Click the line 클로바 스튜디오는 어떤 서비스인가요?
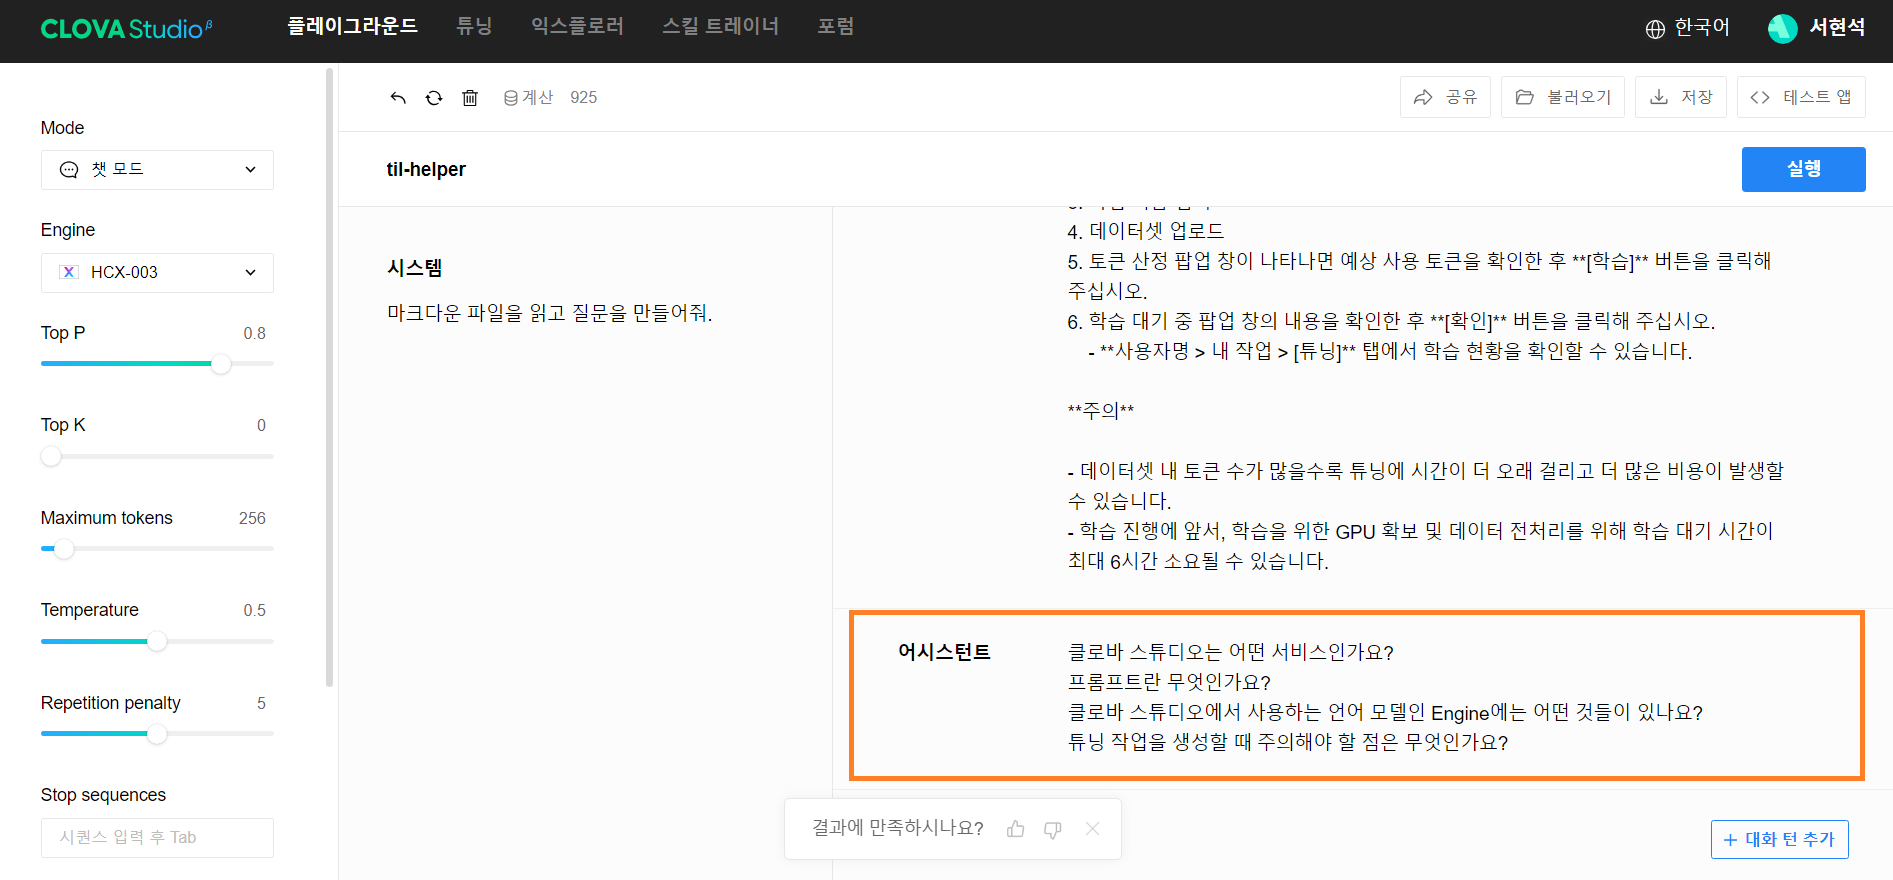The height and width of the screenshot is (880, 1893). [1231, 652]
